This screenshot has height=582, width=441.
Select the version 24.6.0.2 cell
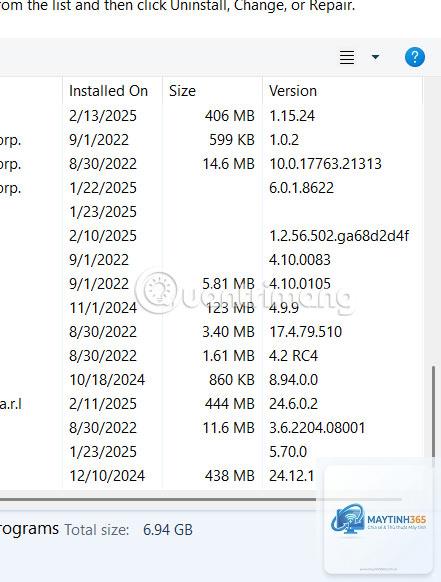click(293, 404)
